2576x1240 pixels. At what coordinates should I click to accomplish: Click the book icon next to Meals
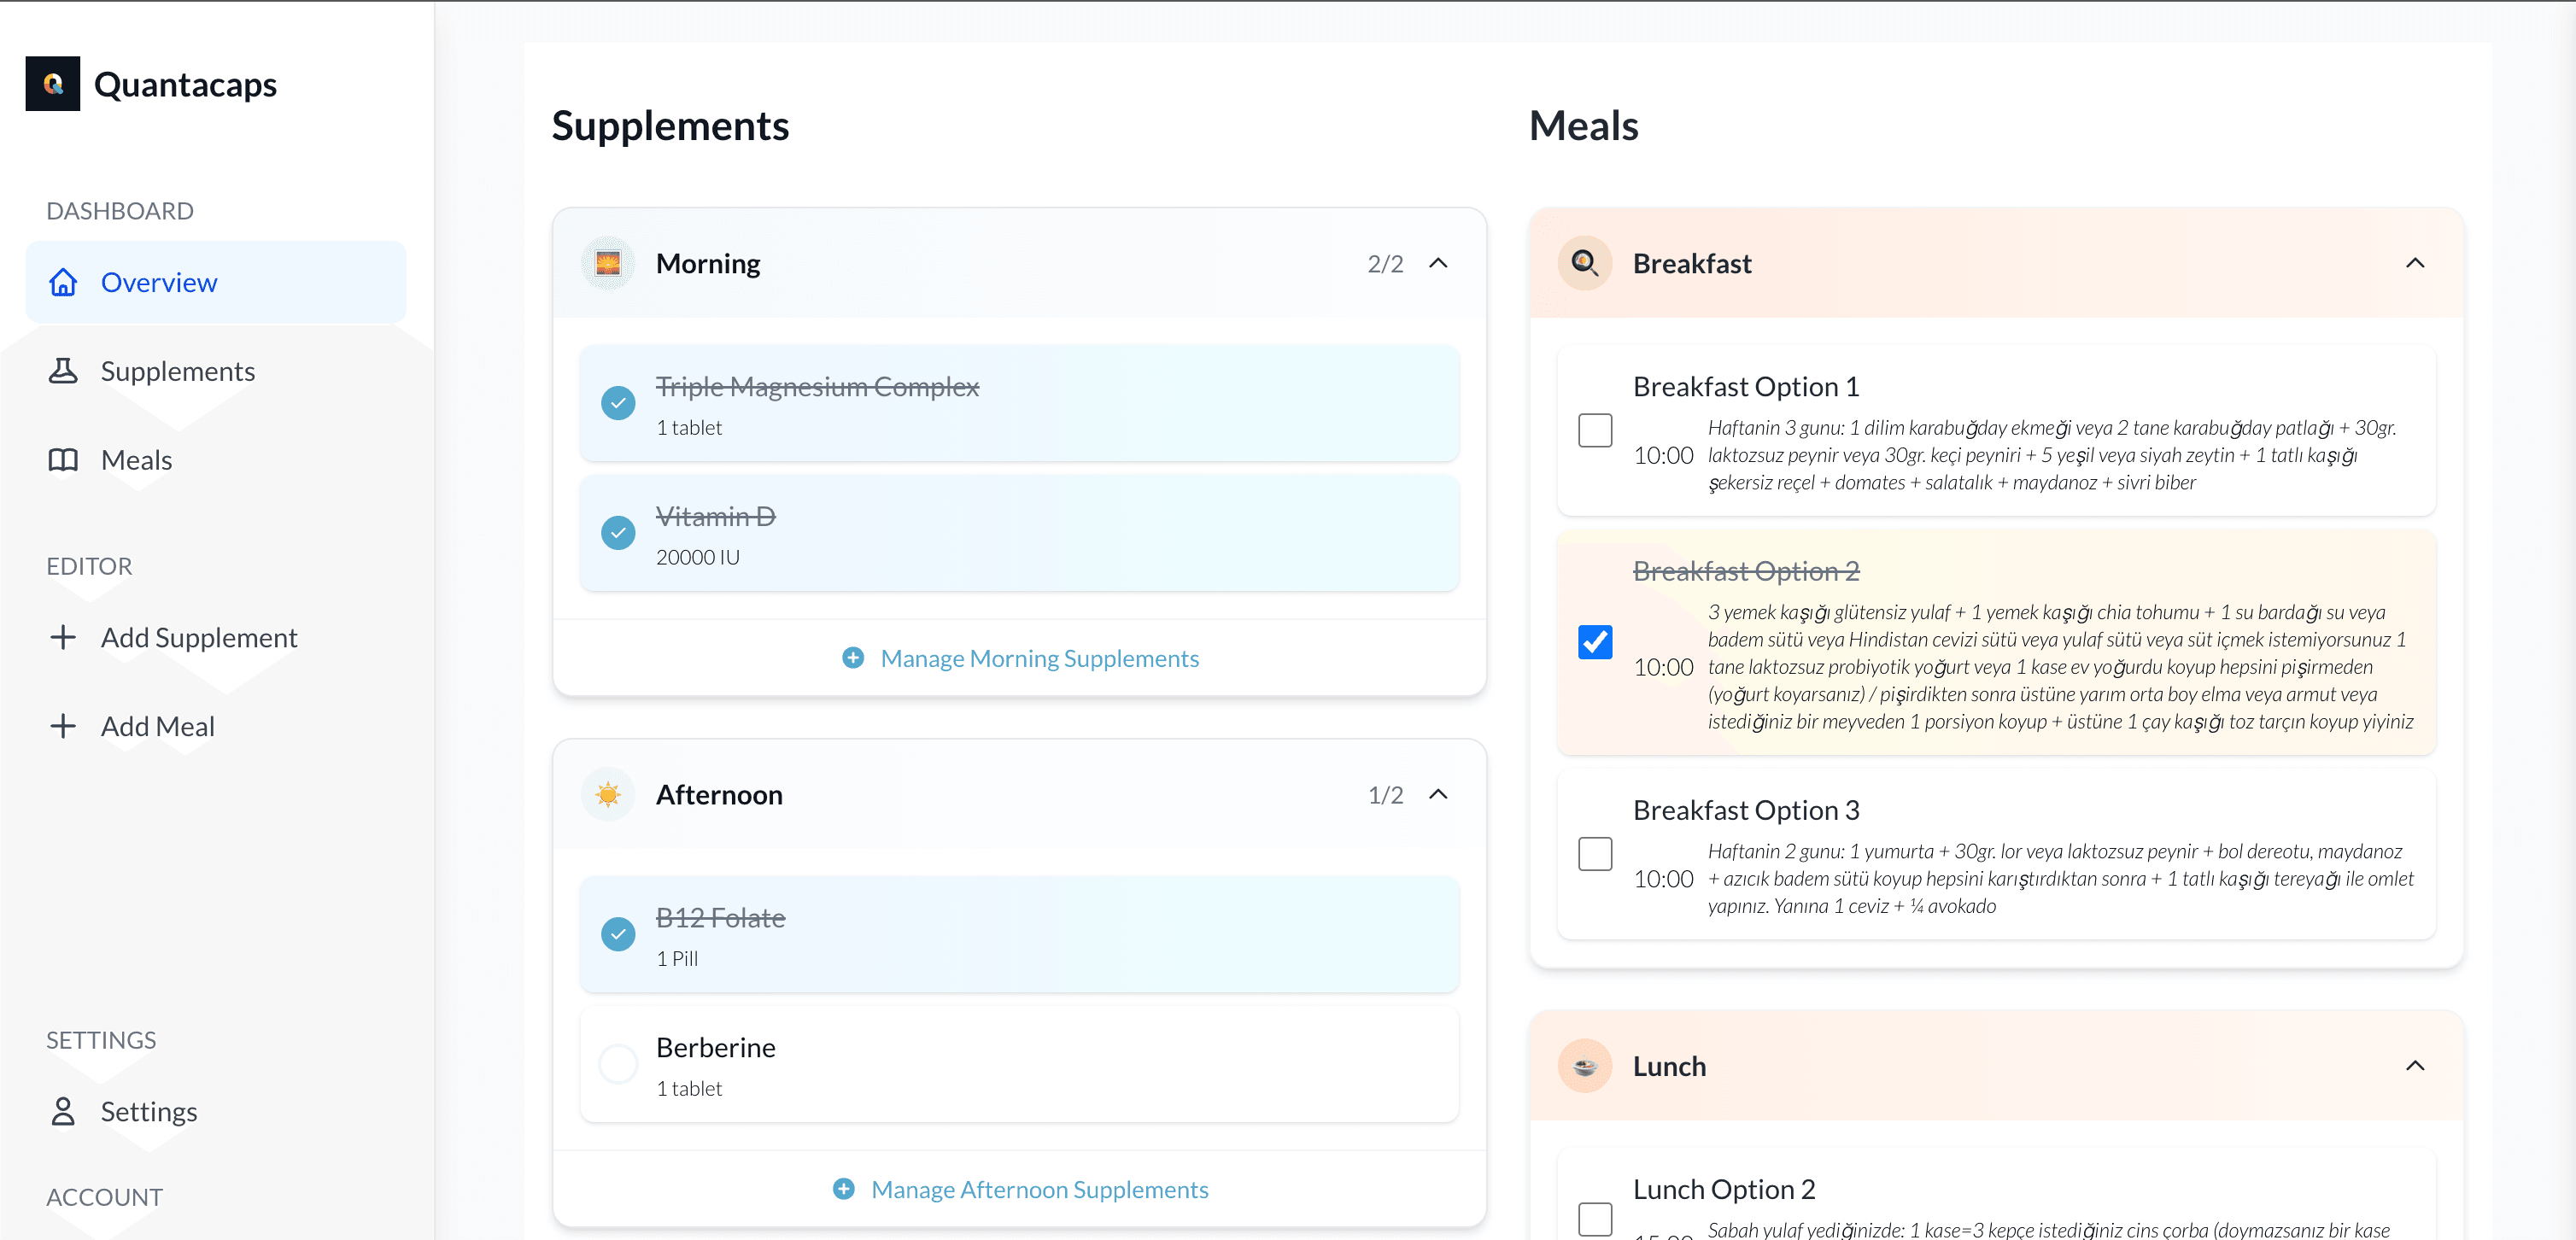pyautogui.click(x=62, y=460)
